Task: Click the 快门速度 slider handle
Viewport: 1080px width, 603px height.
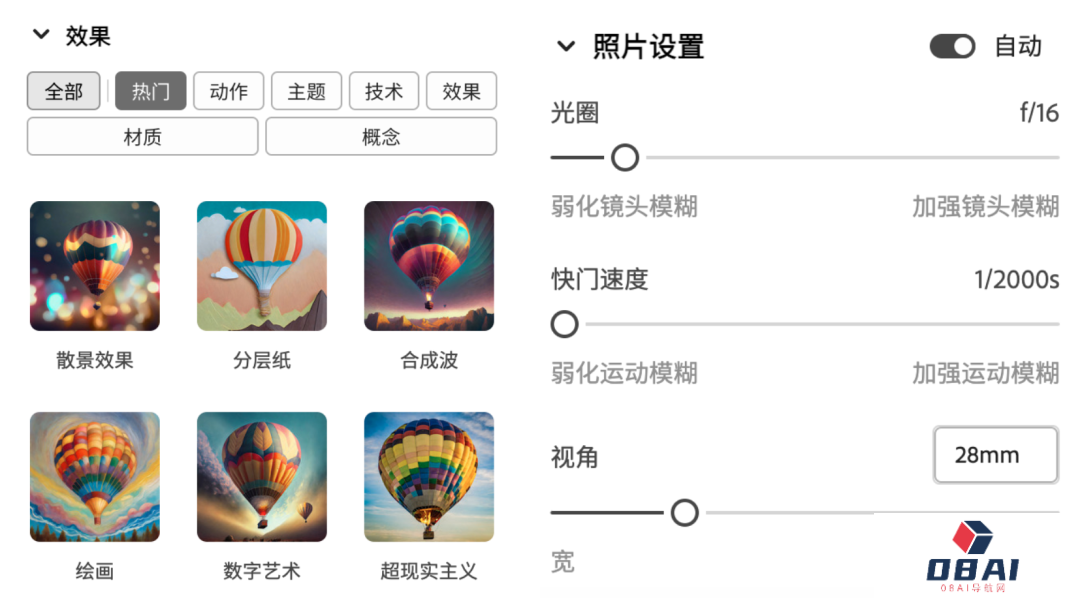Action: coord(564,324)
